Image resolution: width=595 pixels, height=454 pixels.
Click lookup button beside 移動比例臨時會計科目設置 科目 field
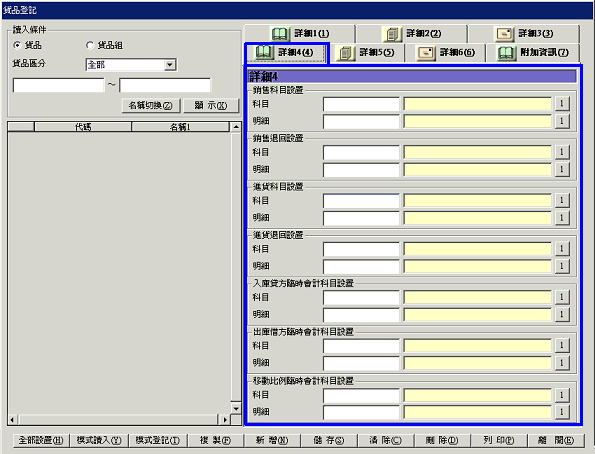click(x=562, y=395)
